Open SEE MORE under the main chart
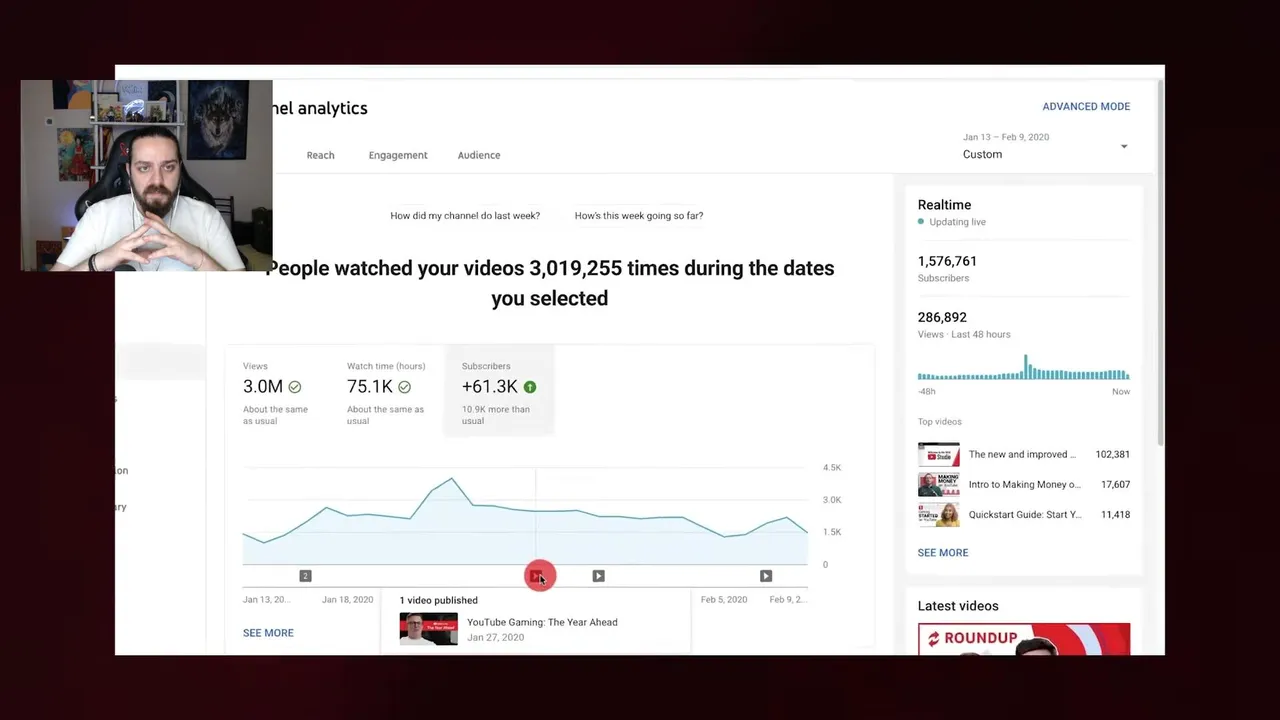 [268, 633]
